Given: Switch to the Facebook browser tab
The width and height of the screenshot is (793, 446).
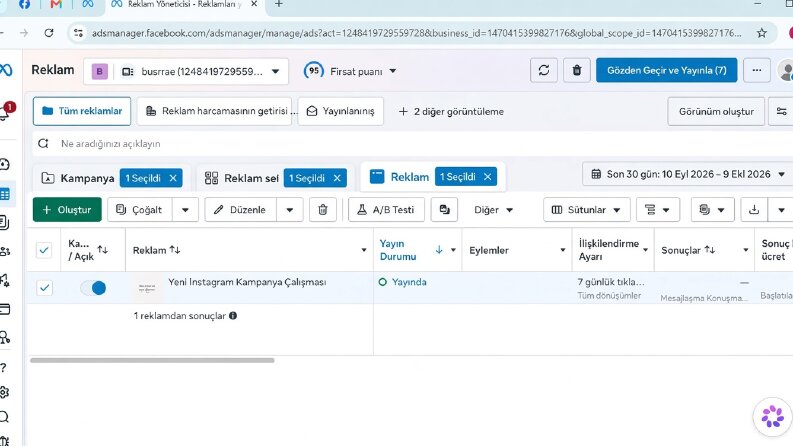Looking at the screenshot, I should point(24,5).
